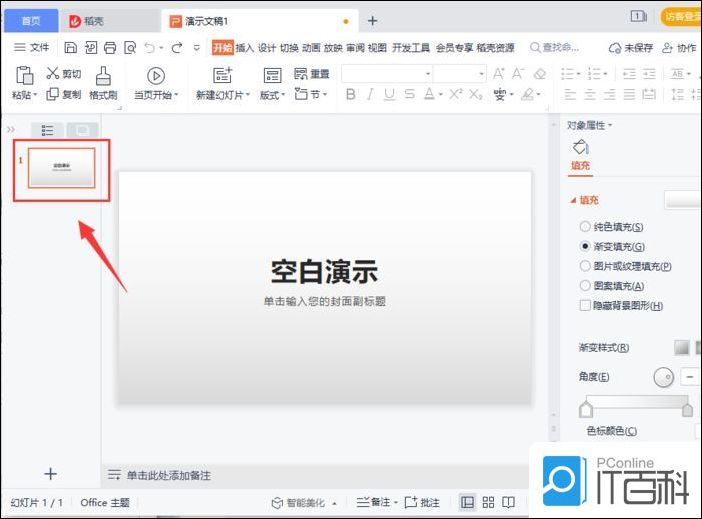Toggle Underline formatting
Viewport: 702px width, 519px height.
(x=390, y=94)
